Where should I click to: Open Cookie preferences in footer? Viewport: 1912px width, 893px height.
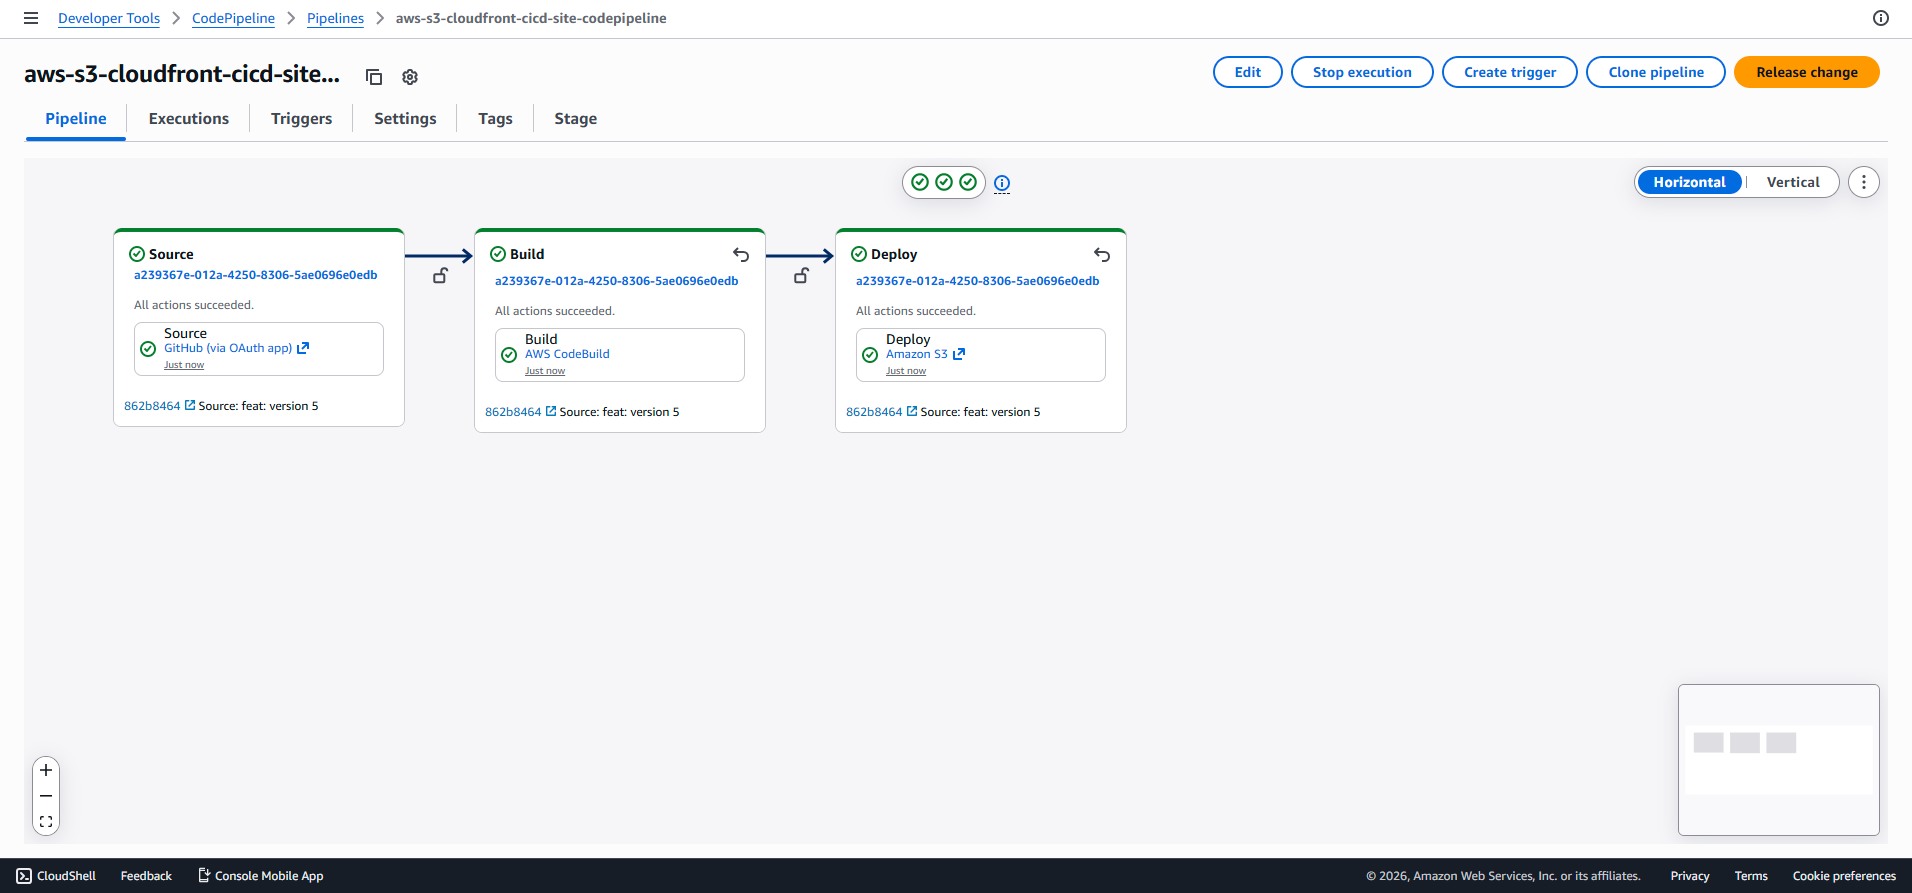tap(1844, 876)
